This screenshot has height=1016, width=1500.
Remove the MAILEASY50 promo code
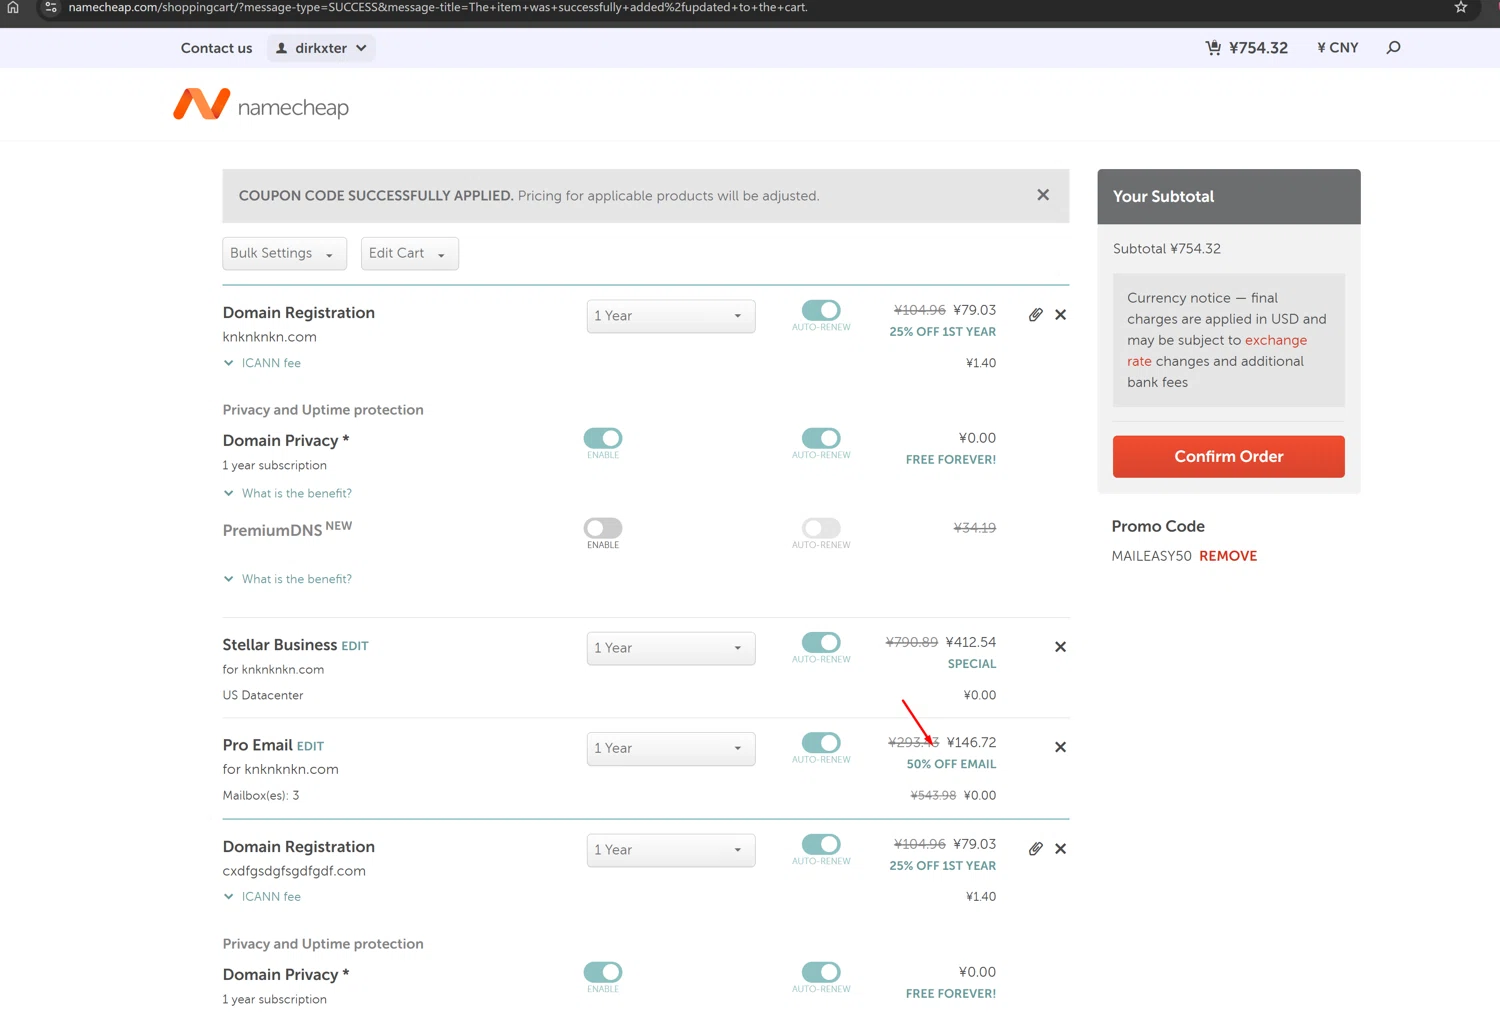[1228, 556]
